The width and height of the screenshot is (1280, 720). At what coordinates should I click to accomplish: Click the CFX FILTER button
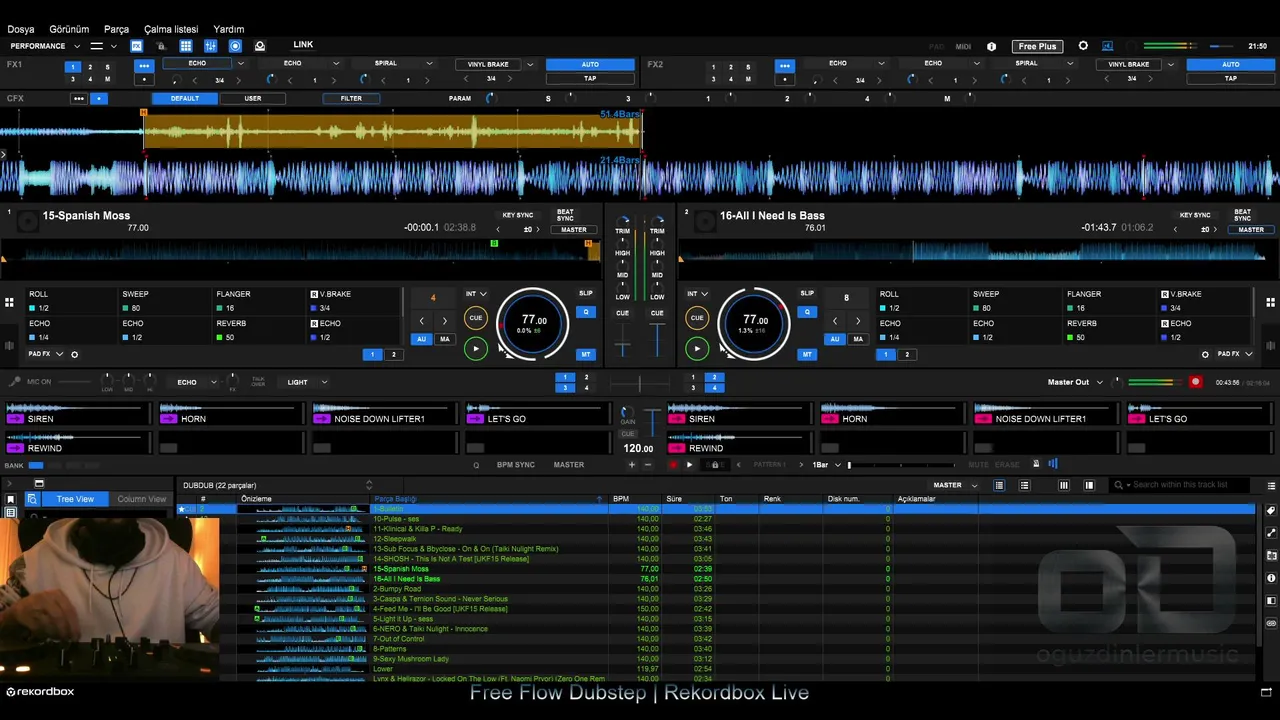(x=351, y=98)
